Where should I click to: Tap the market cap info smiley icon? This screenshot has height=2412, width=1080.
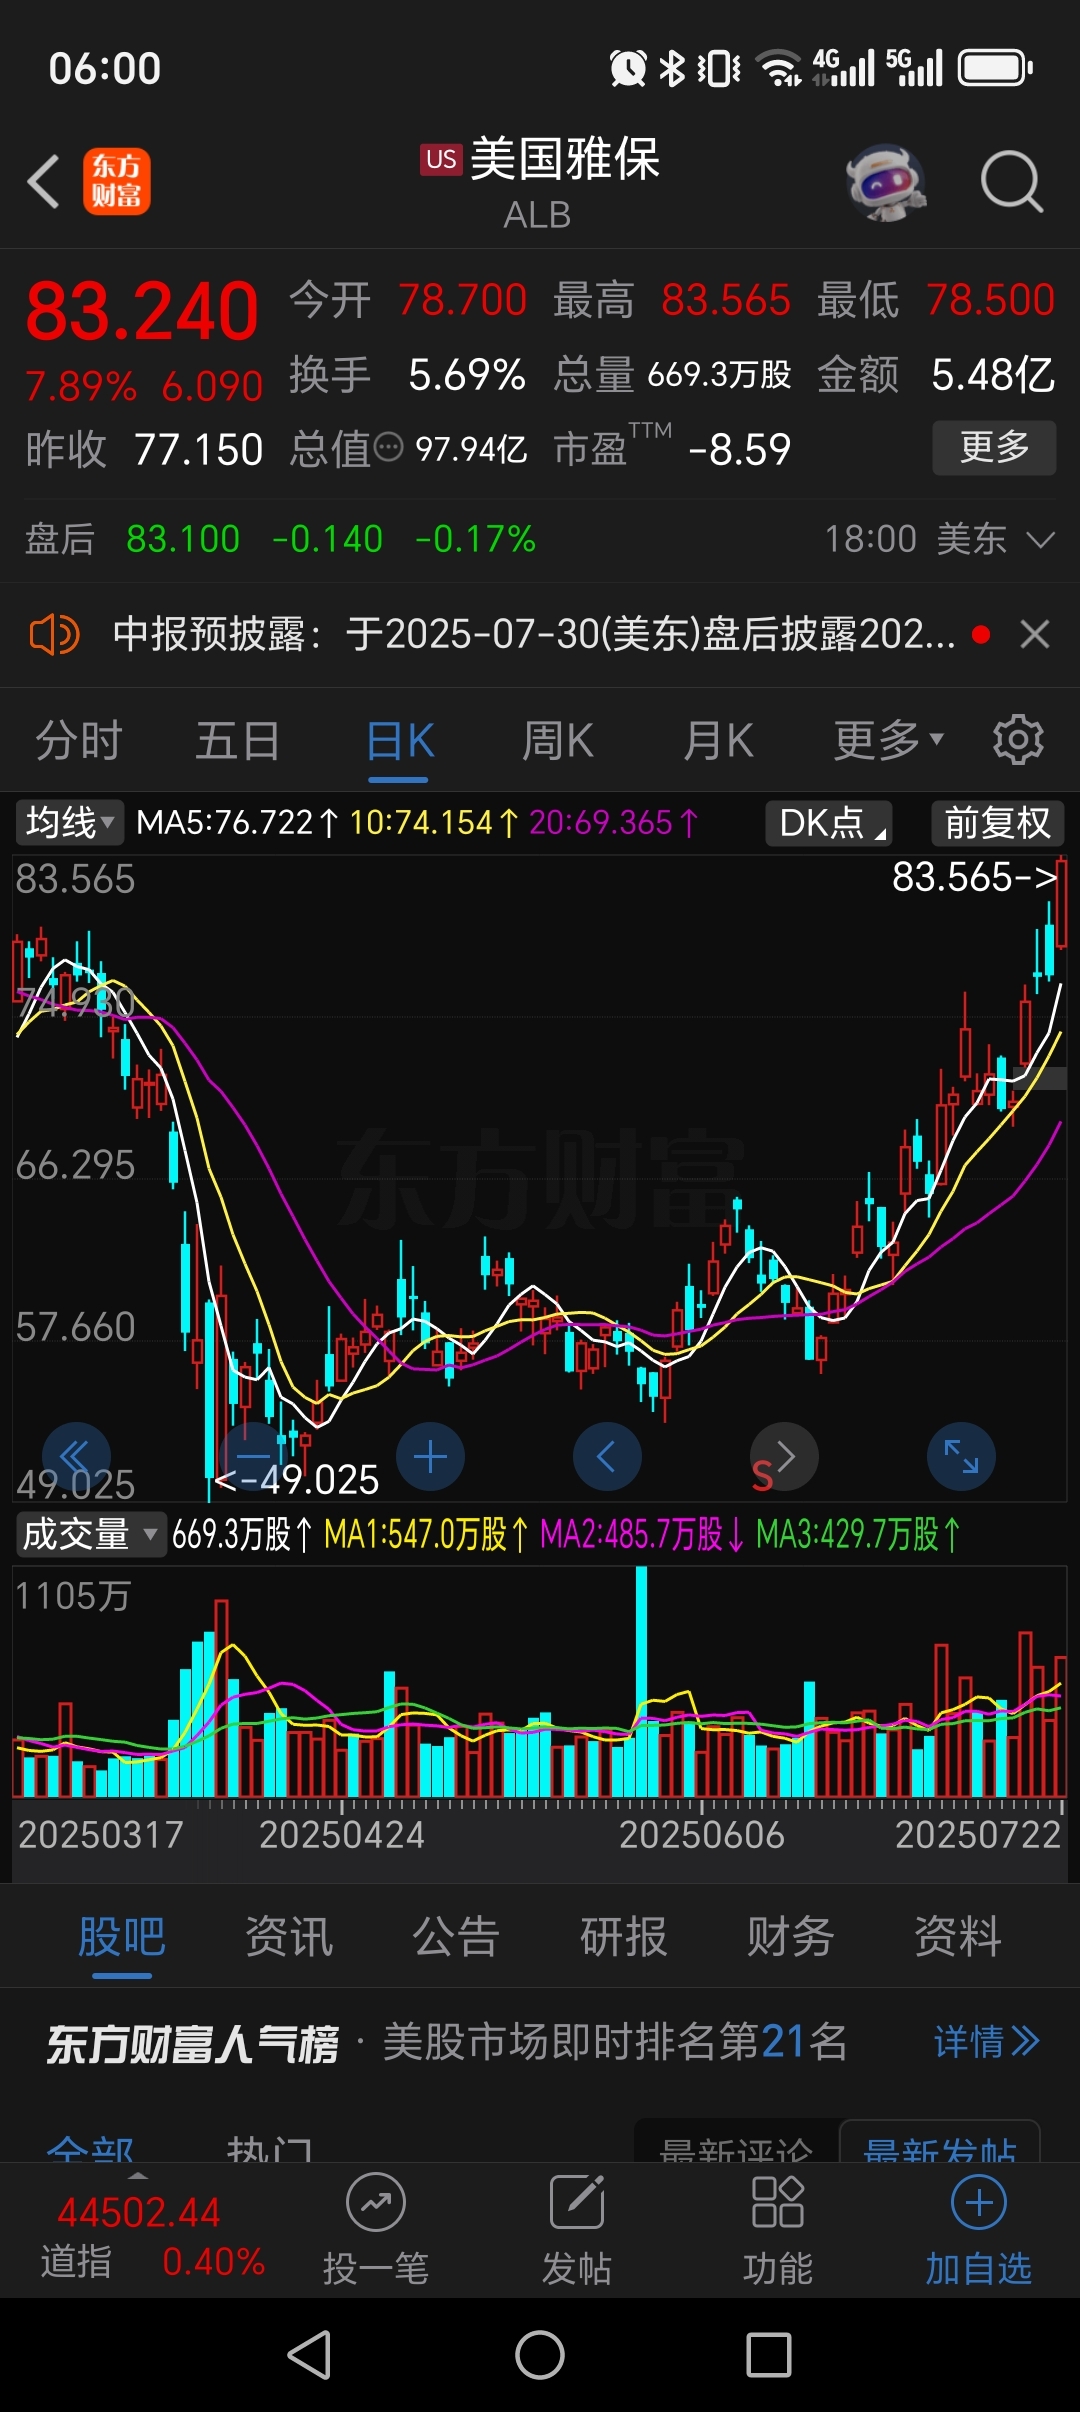click(388, 449)
